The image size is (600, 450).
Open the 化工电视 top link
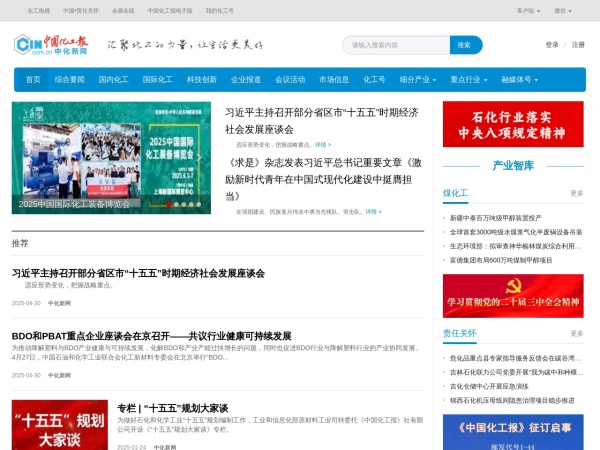[39, 11]
